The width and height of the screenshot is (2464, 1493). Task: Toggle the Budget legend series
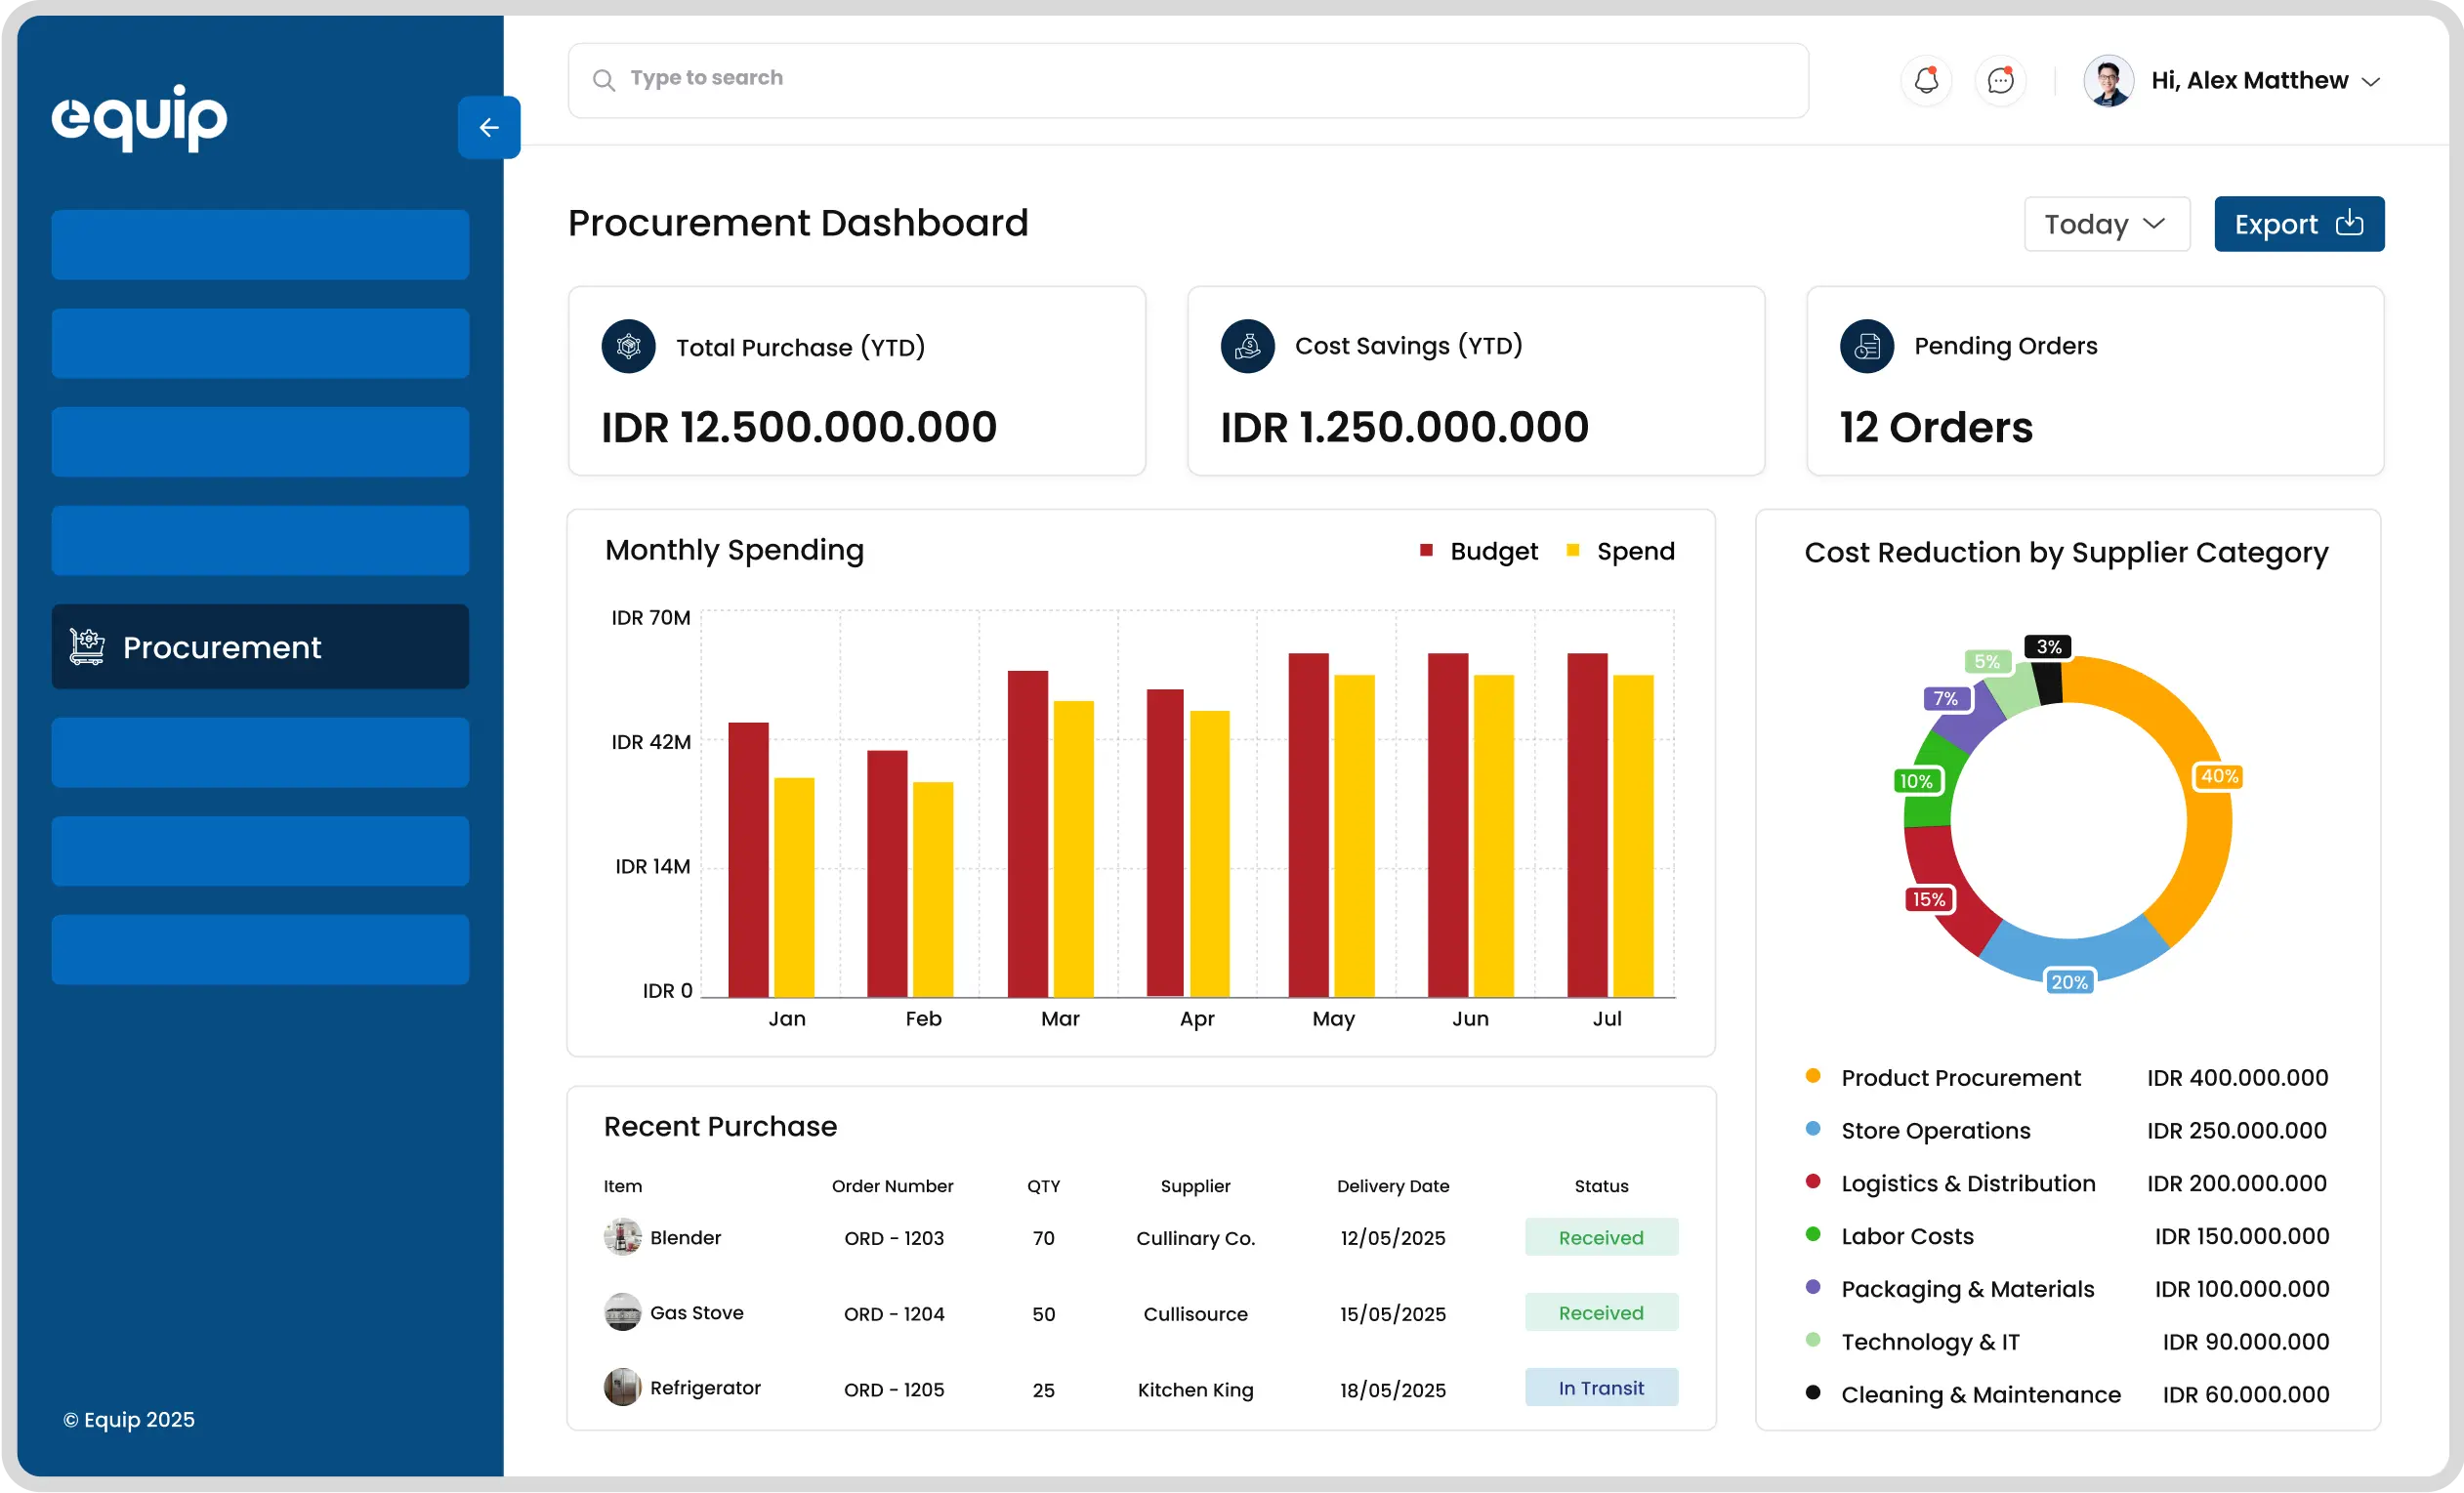1479,551
